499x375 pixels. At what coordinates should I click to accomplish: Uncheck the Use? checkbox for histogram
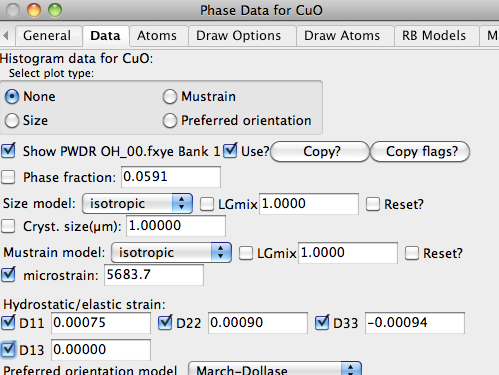tap(230, 150)
